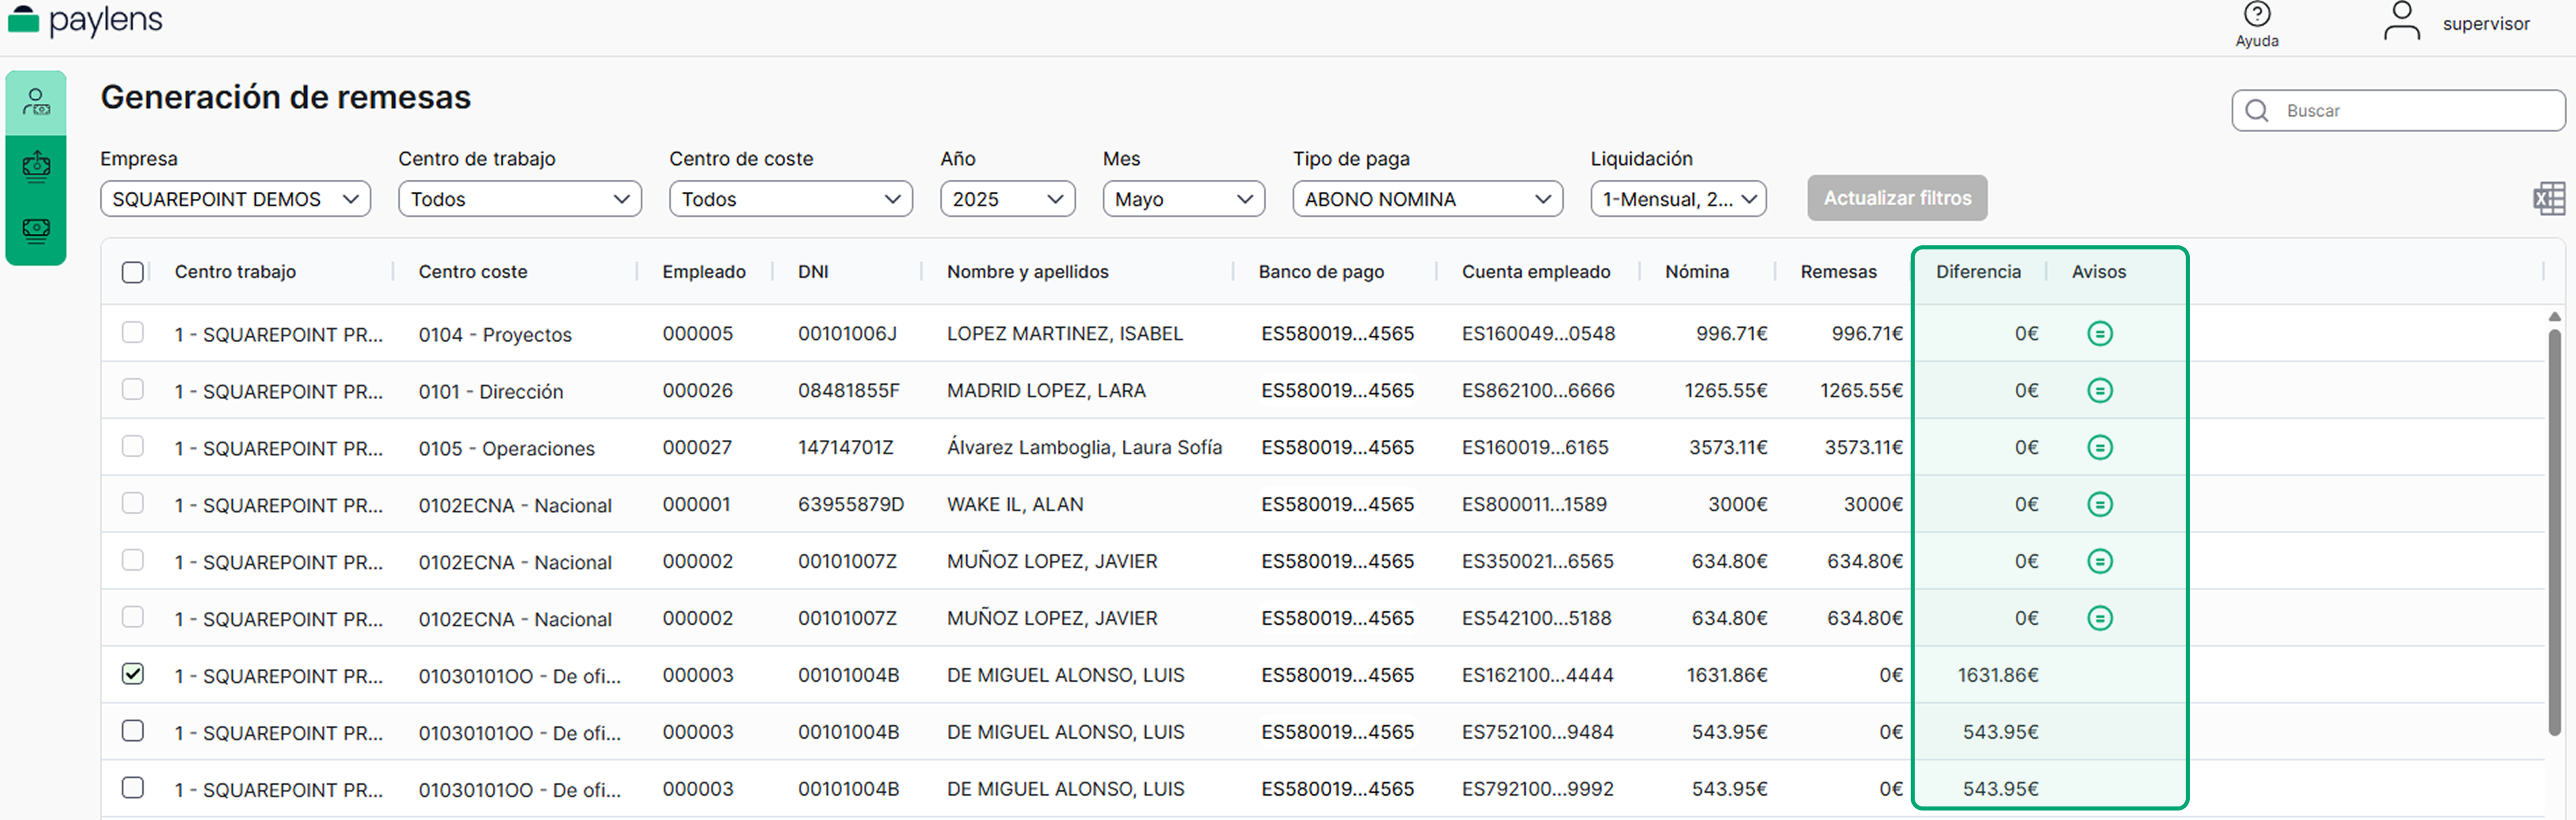Click the paylens logo
The image size is (2576, 820).
pyautogui.click(x=85, y=20)
